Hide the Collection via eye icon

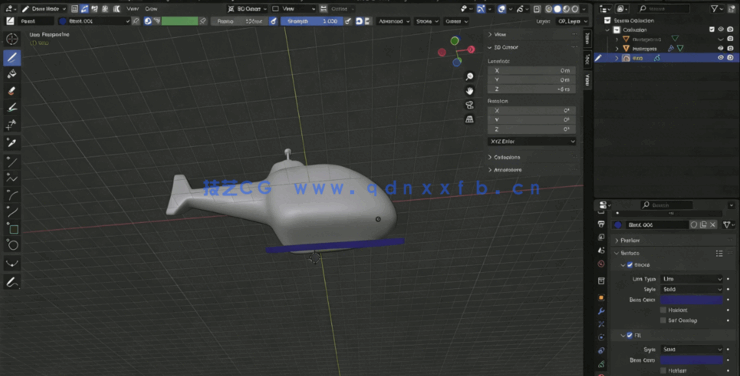tap(721, 29)
